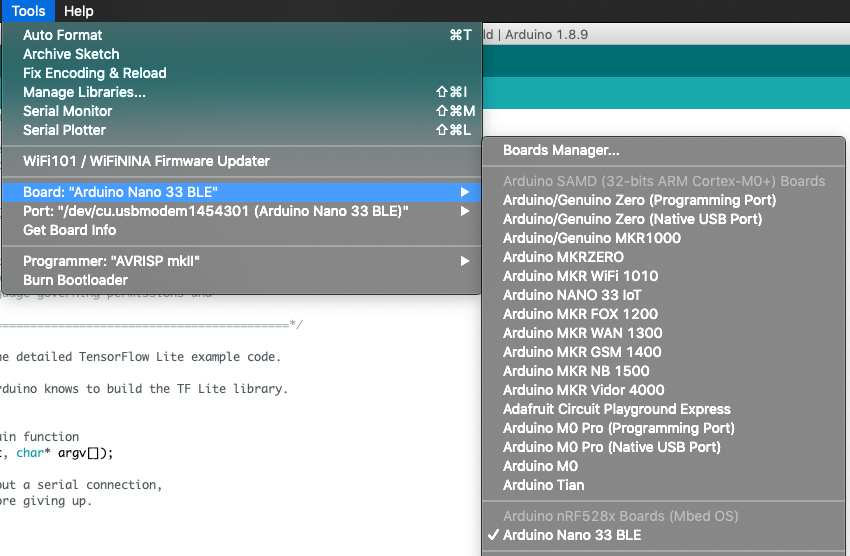Select Adafruit Circuit Playground Express
This screenshot has width=850, height=556.
(616, 409)
